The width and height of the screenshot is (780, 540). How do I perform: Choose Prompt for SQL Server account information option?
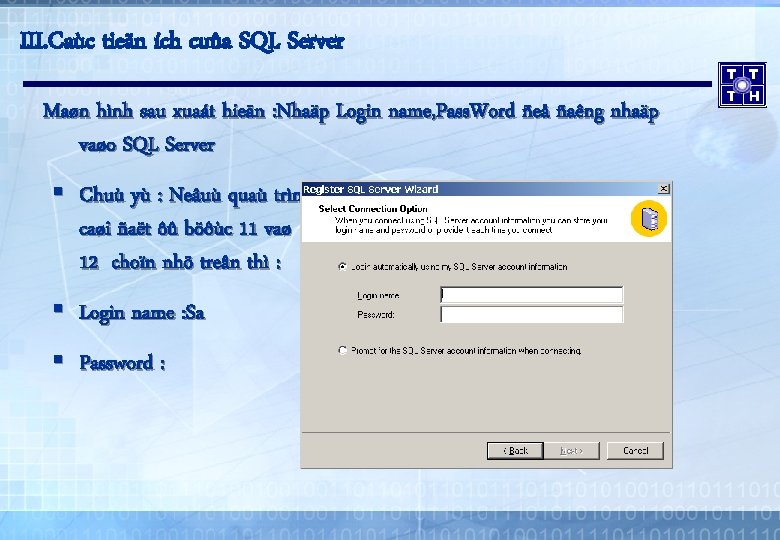click(342, 351)
